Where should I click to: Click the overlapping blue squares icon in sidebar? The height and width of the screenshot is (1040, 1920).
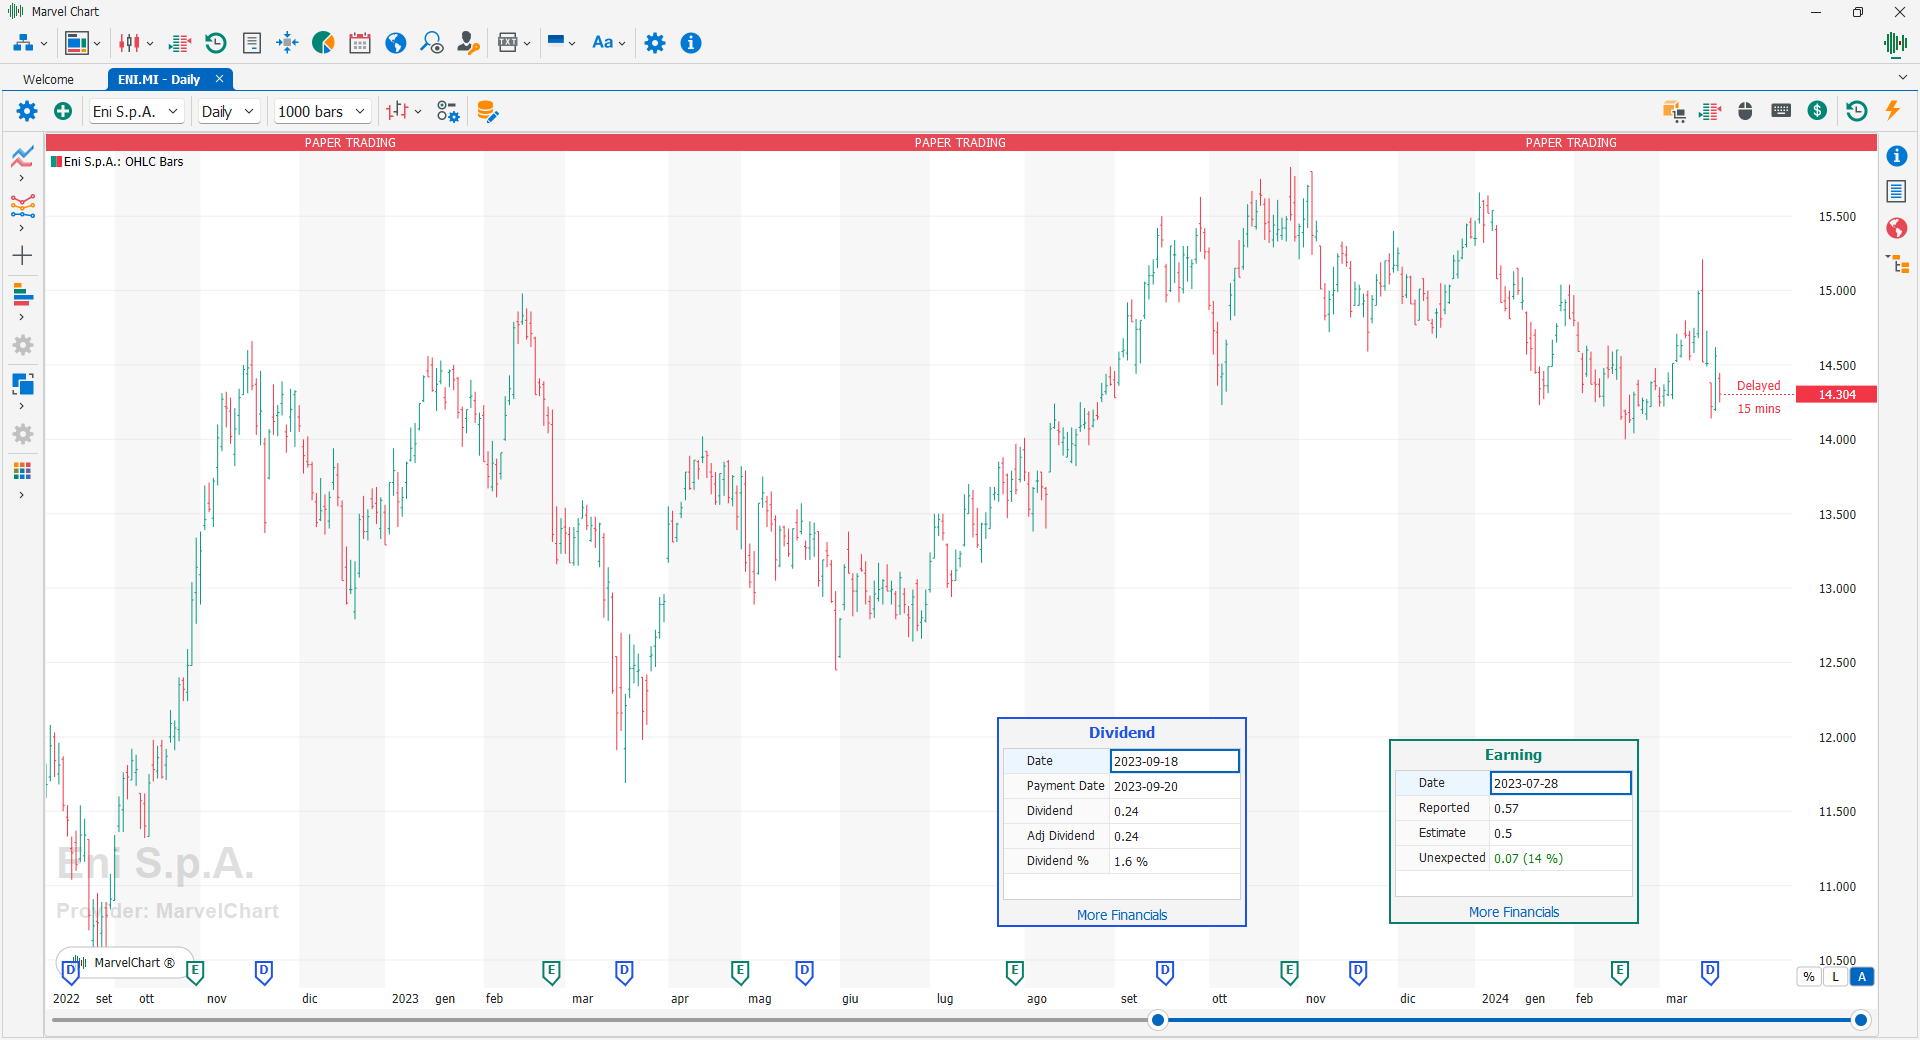[23, 384]
